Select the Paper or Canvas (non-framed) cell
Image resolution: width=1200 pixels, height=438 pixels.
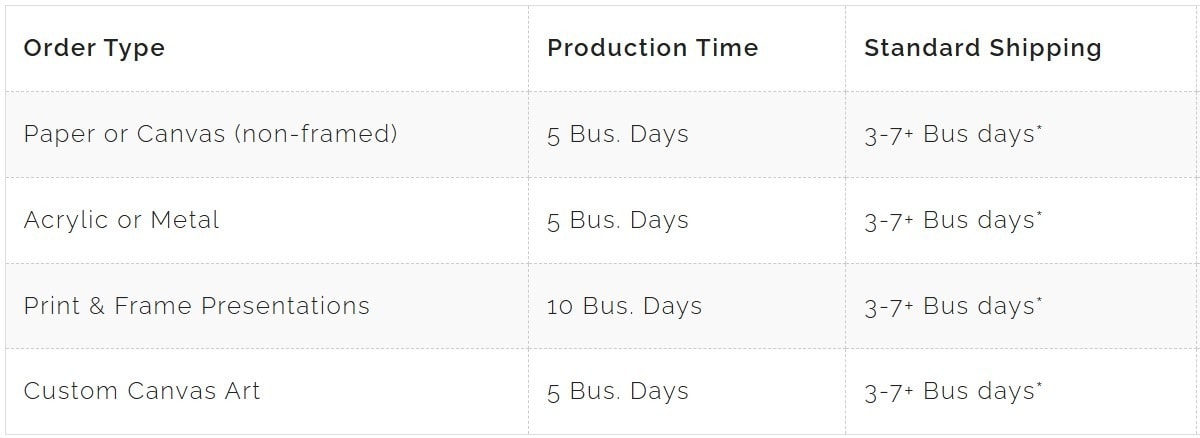pyautogui.click(x=210, y=134)
